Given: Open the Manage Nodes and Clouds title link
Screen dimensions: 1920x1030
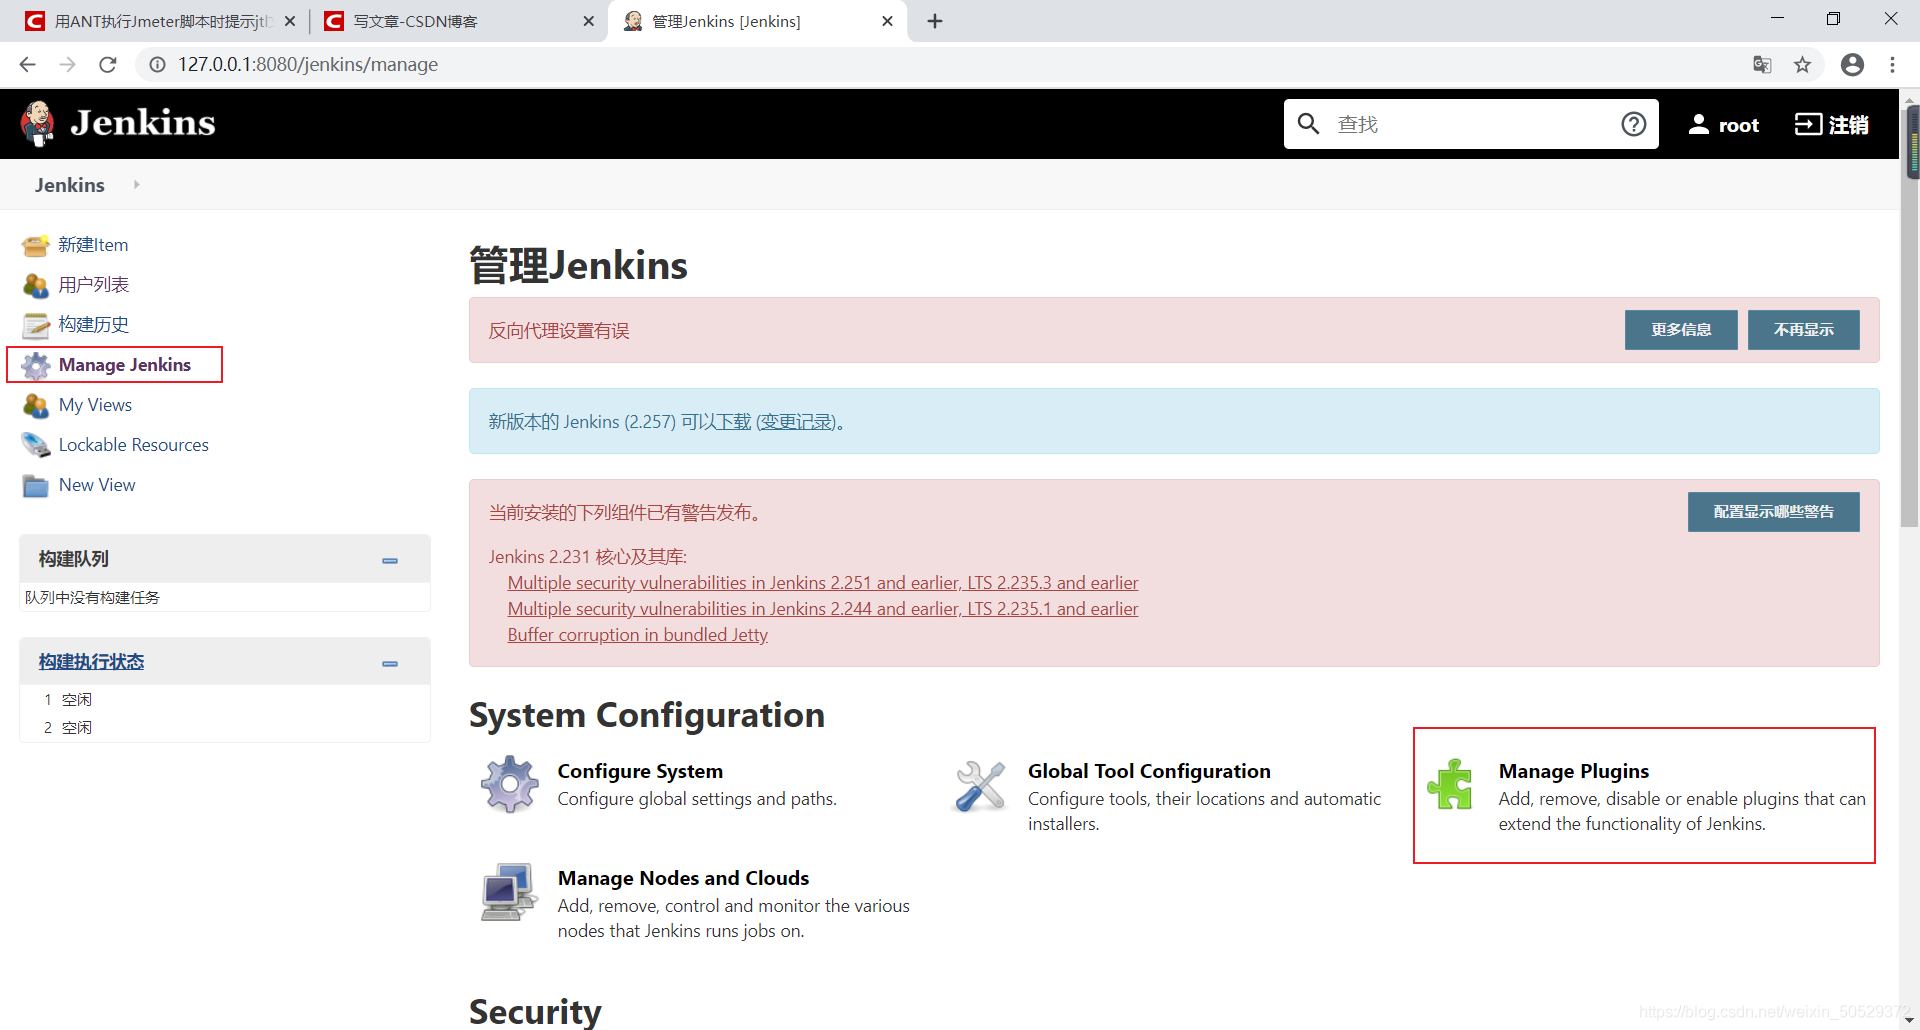Looking at the screenshot, I should tap(683, 878).
